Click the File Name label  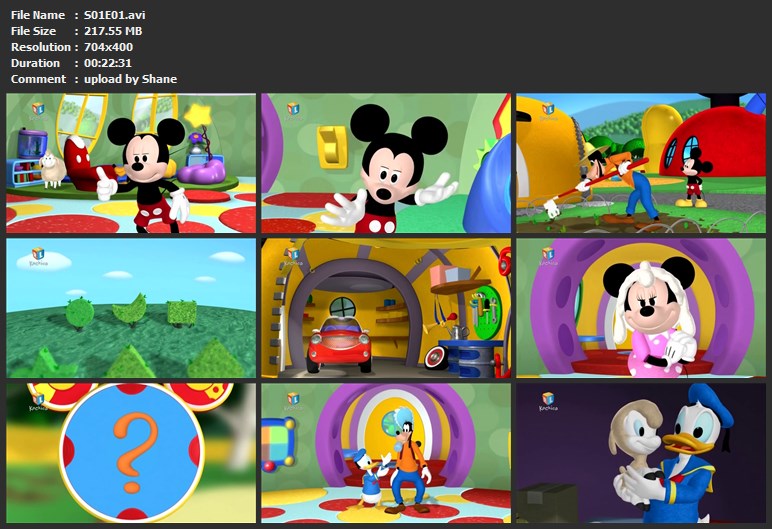pos(38,15)
